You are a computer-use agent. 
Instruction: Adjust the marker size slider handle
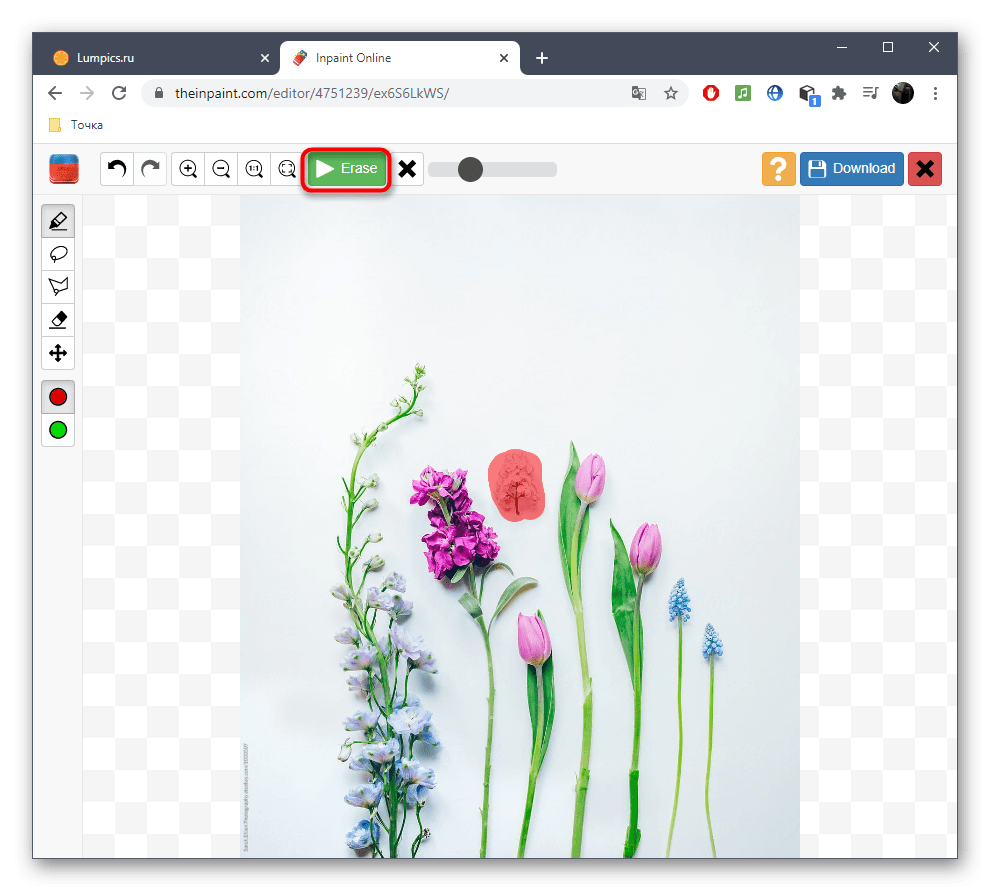pos(470,169)
